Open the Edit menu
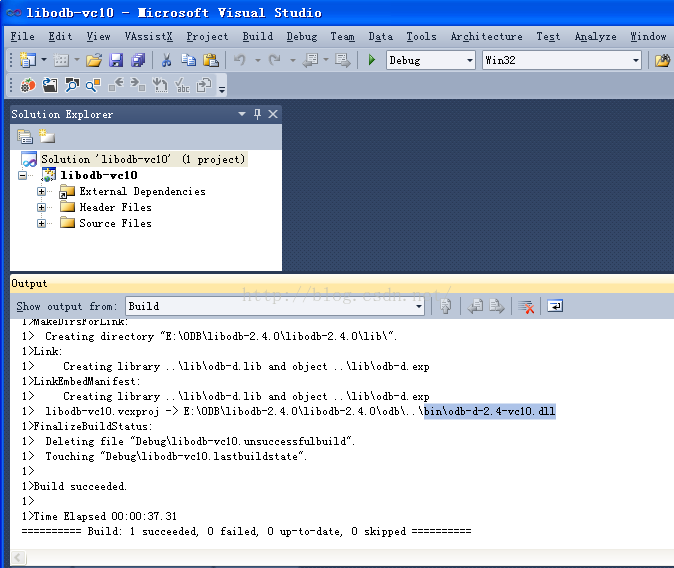This screenshot has height=568, width=674. [60, 37]
